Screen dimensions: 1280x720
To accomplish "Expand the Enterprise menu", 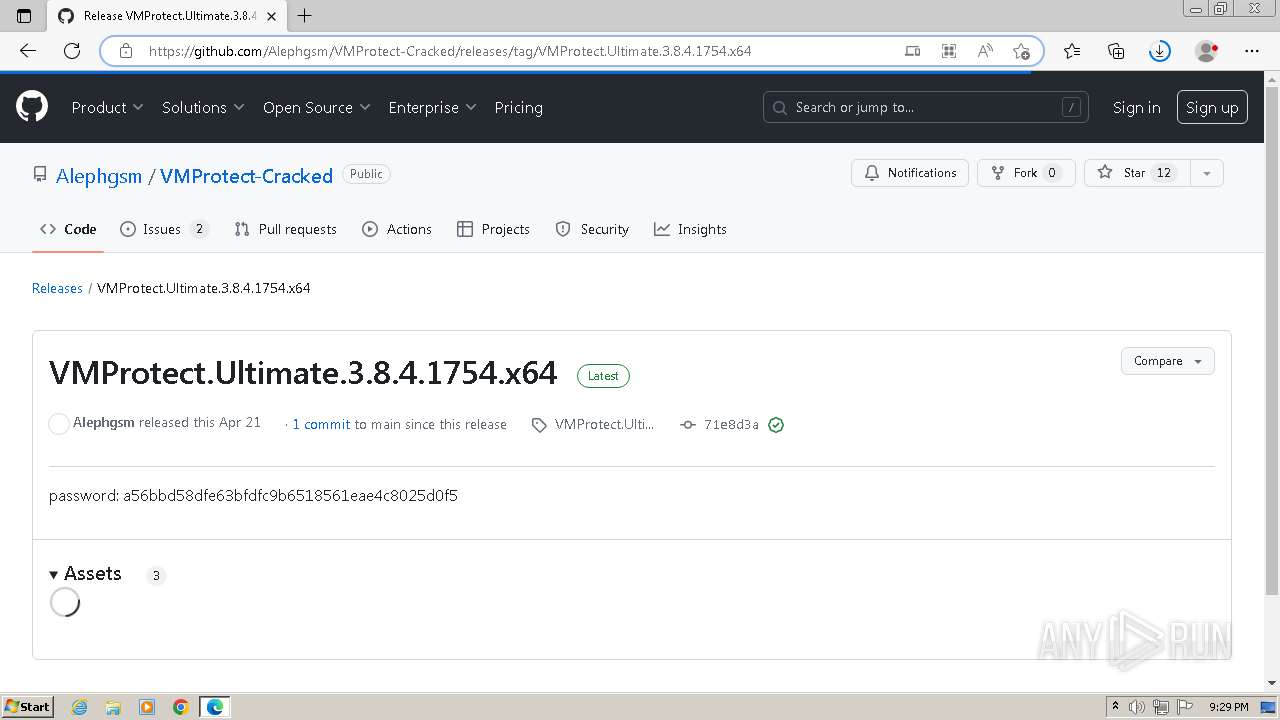I will (x=432, y=107).
